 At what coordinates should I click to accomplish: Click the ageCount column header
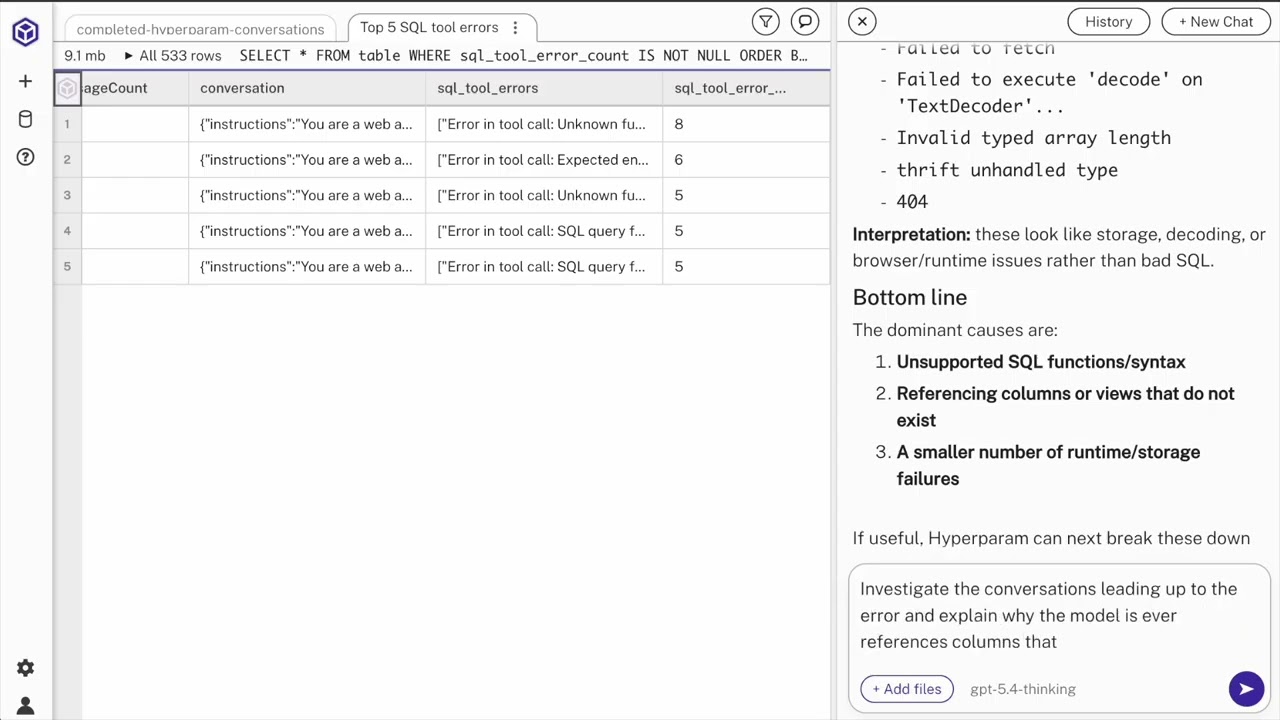[x=134, y=88]
